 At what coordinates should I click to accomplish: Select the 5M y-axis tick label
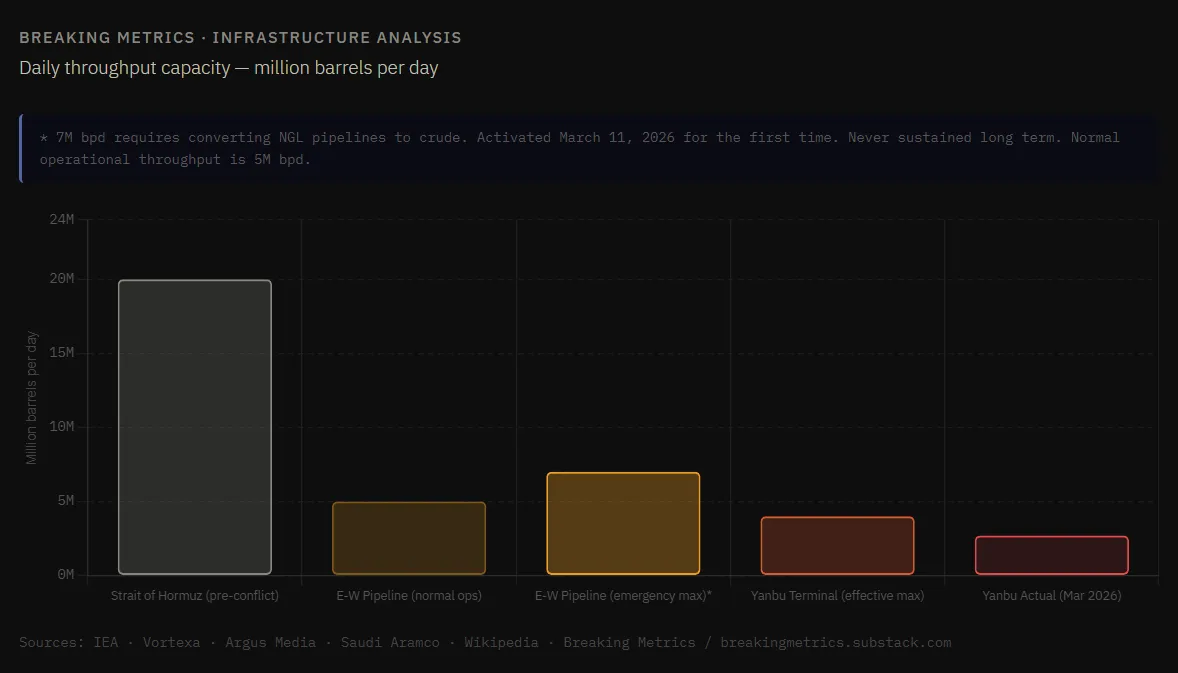tap(64, 500)
